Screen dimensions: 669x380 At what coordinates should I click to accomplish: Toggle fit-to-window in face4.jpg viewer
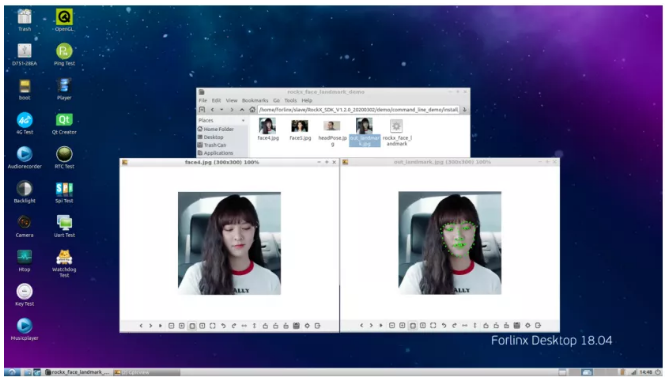(x=192, y=326)
